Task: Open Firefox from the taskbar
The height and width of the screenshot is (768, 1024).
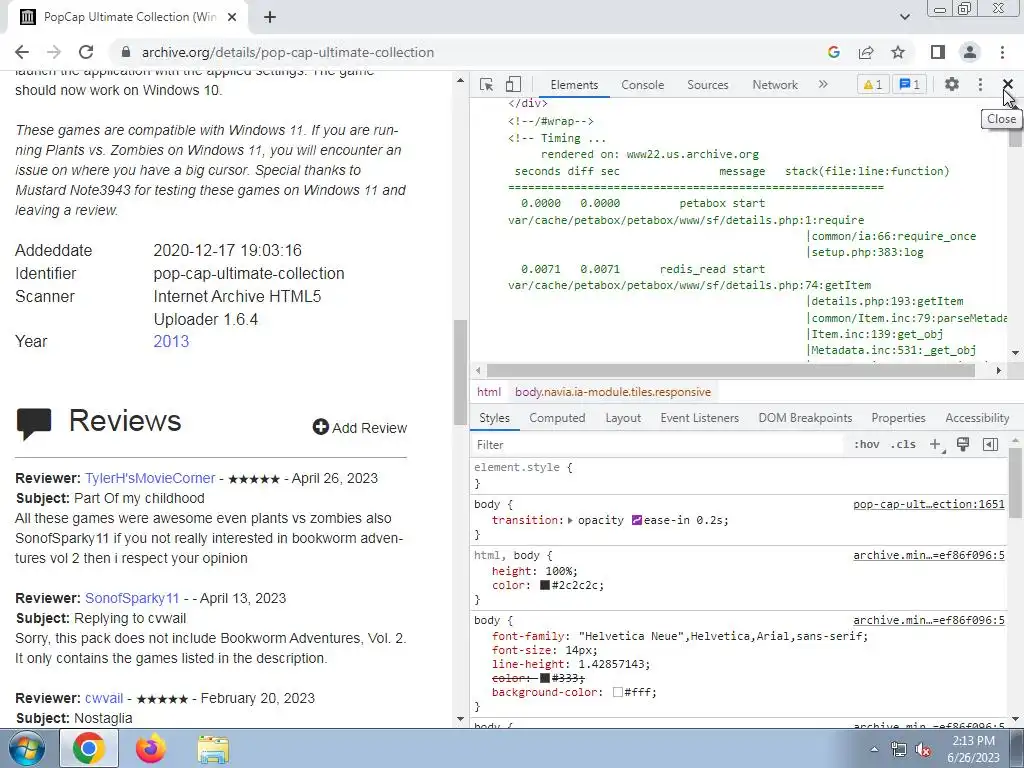Action: click(150, 748)
